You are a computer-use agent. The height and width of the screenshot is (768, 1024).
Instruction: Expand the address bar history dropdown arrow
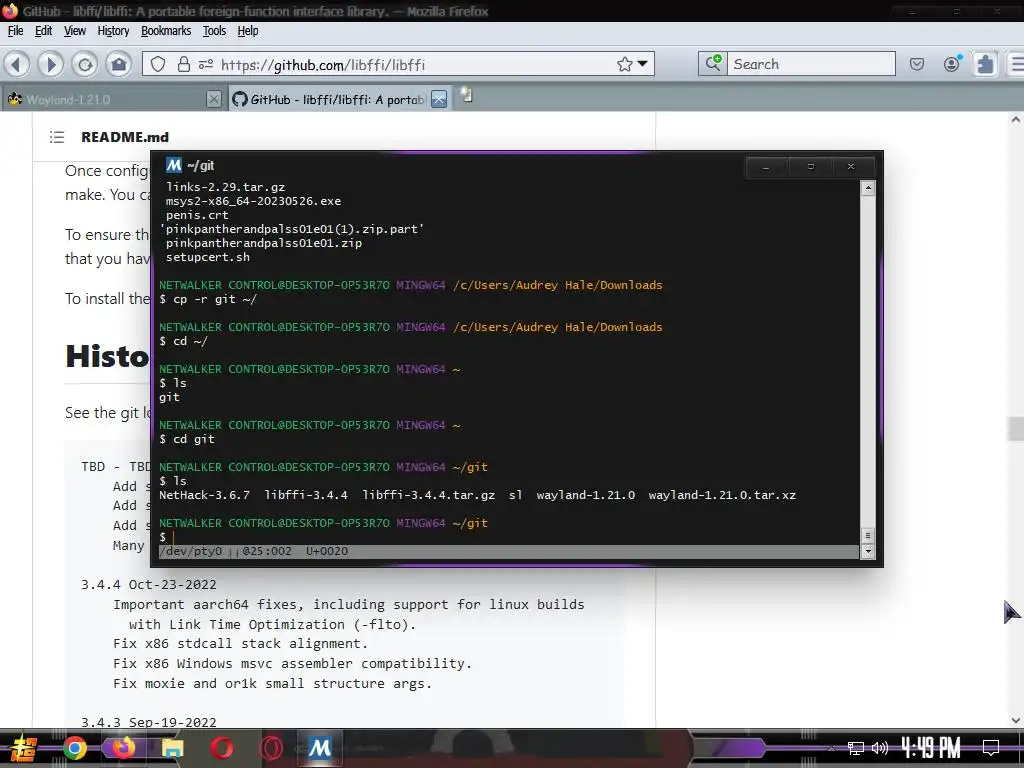643,64
